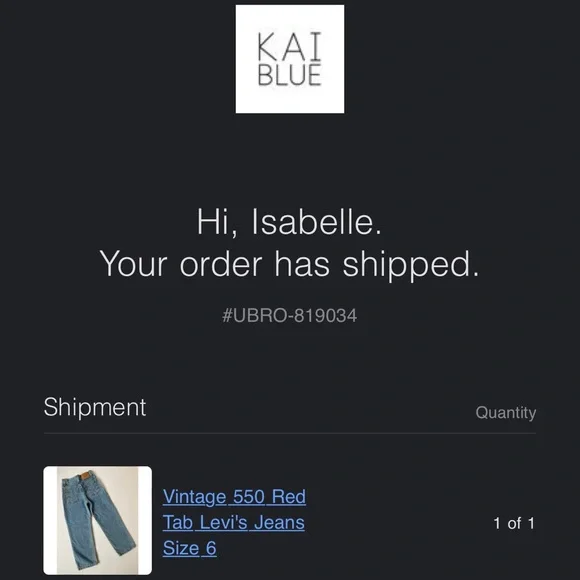This screenshot has height=580, width=580.
Task: Click the word shipped in the headline
Action: point(411,265)
